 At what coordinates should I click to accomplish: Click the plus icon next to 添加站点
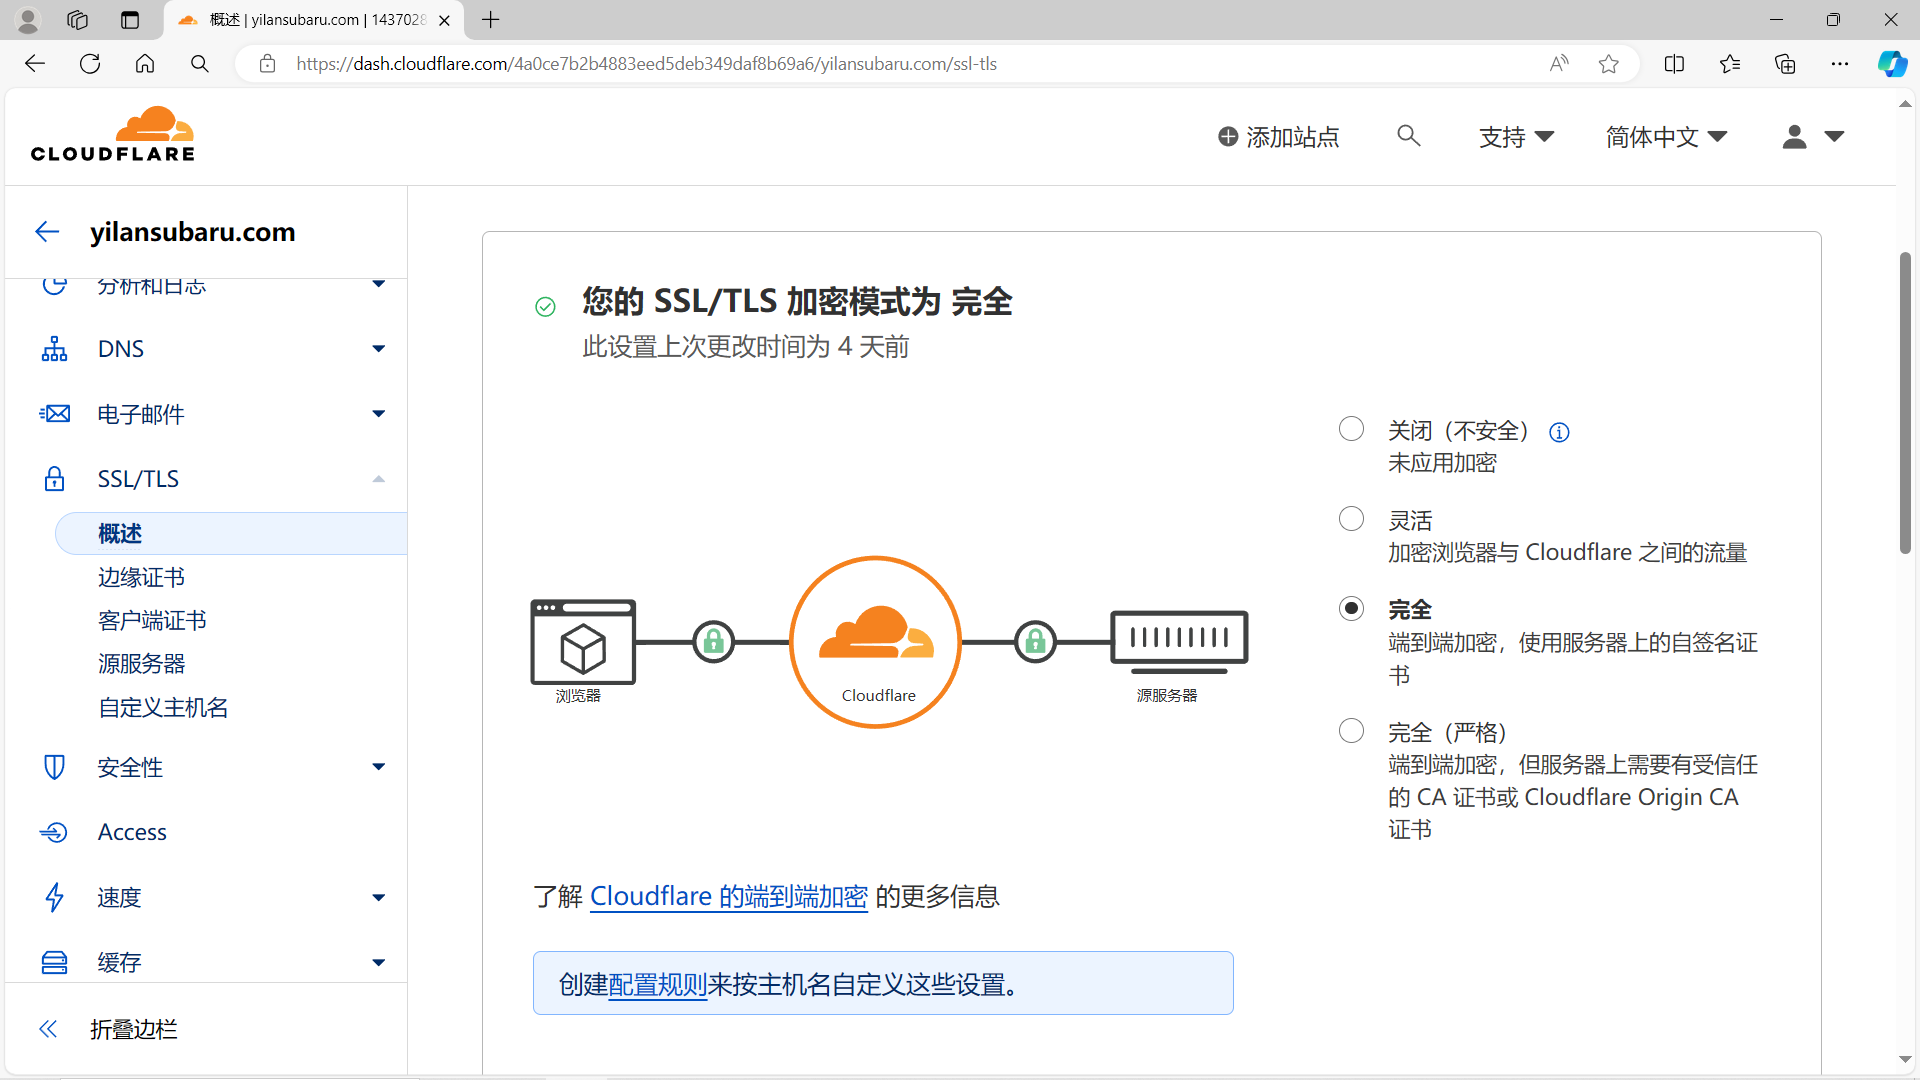coord(1228,137)
